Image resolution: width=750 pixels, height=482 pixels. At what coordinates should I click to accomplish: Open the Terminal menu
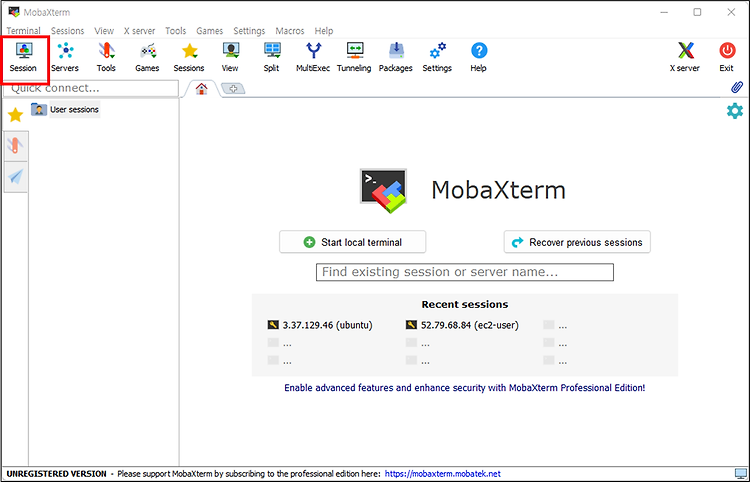tap(23, 31)
